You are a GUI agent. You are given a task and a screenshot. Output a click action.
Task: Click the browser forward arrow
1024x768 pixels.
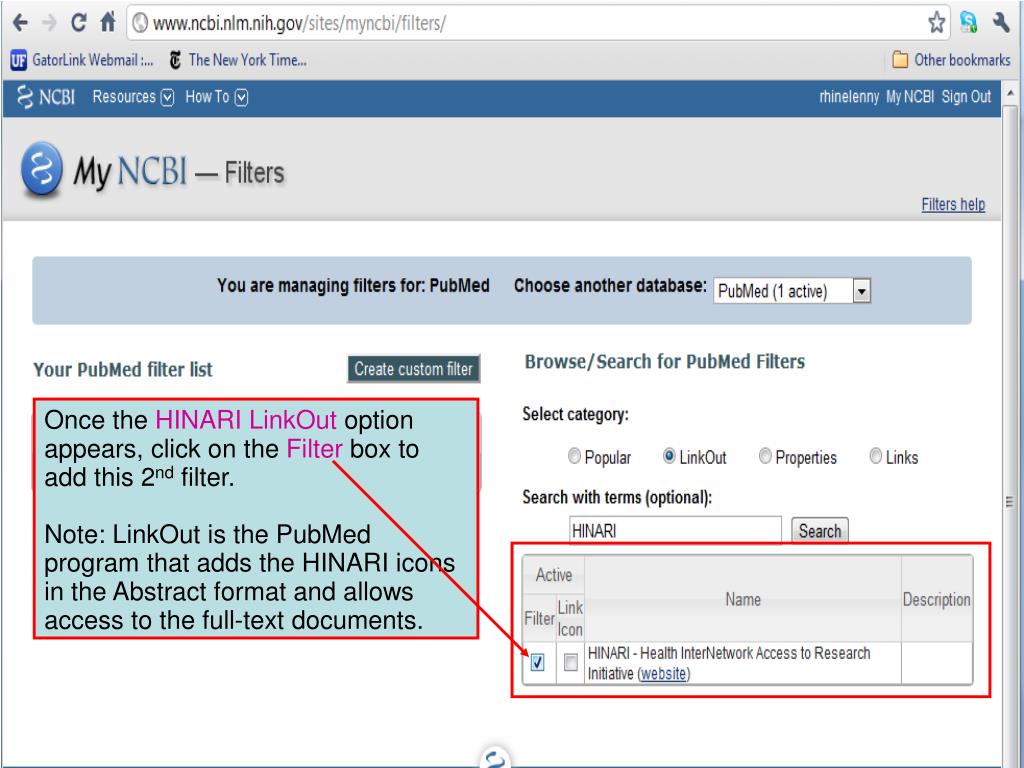tap(48, 23)
